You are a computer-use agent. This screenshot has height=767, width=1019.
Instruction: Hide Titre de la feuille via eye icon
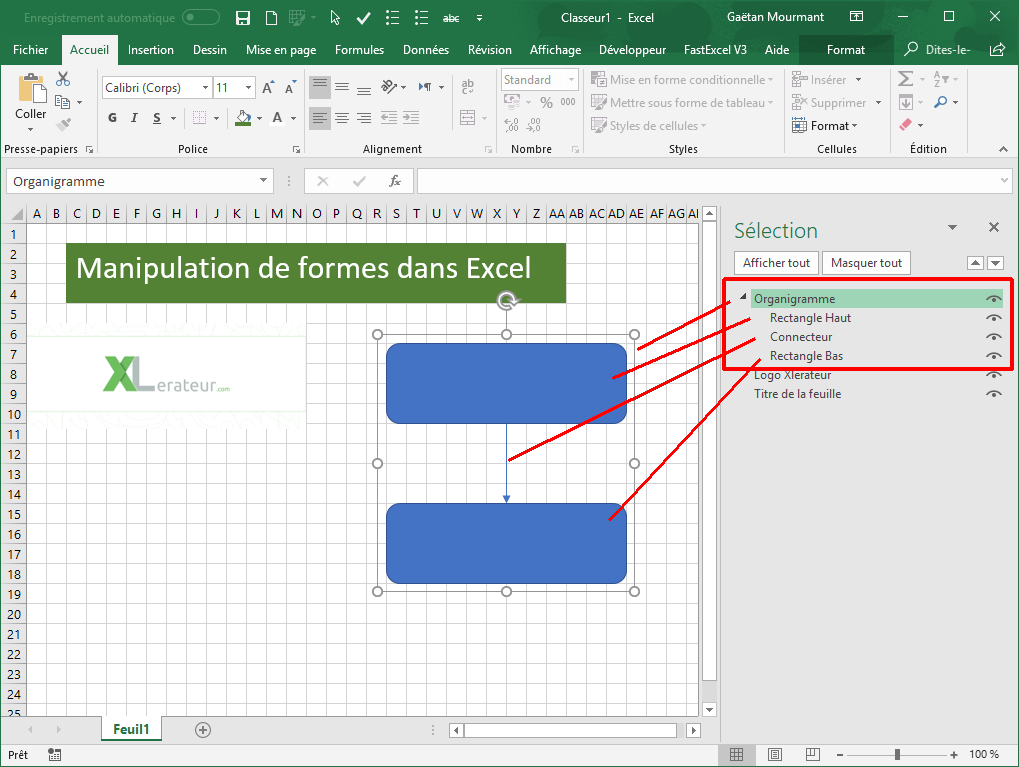coord(993,394)
